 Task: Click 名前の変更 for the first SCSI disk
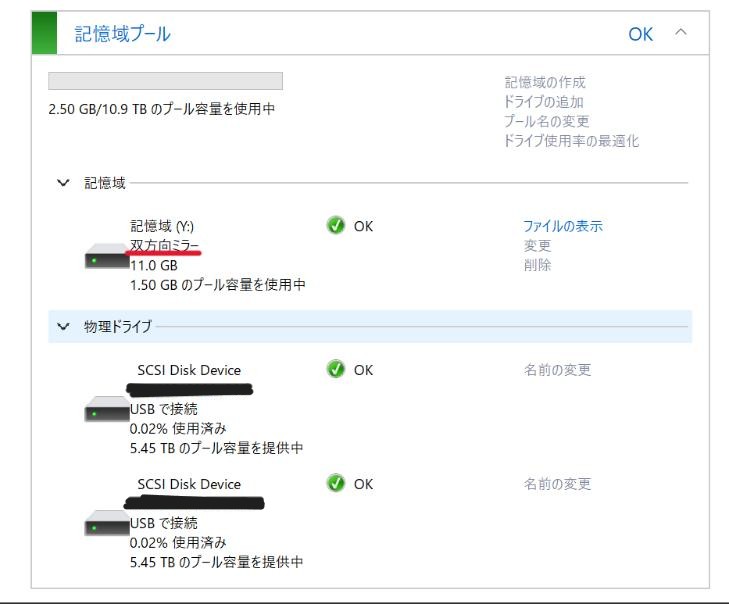tap(557, 370)
